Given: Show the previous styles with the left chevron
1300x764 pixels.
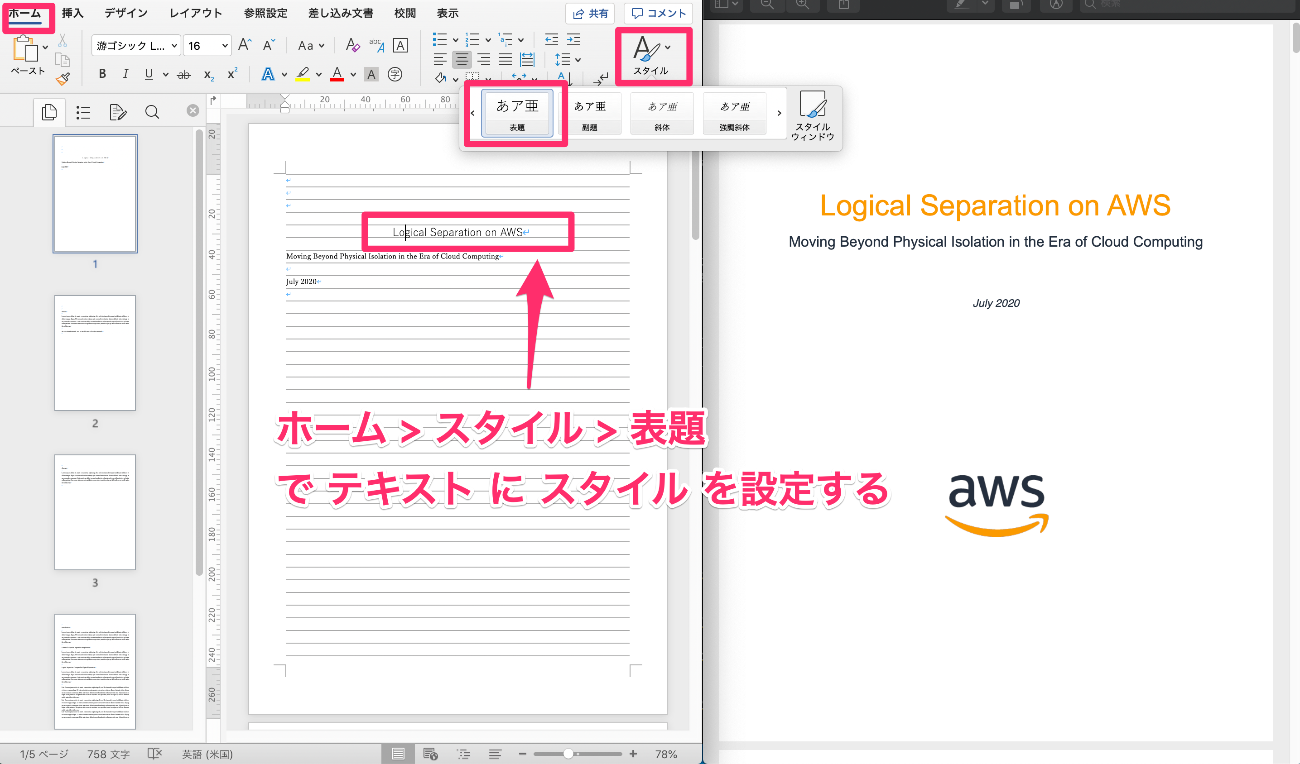Looking at the screenshot, I should 472,113.
